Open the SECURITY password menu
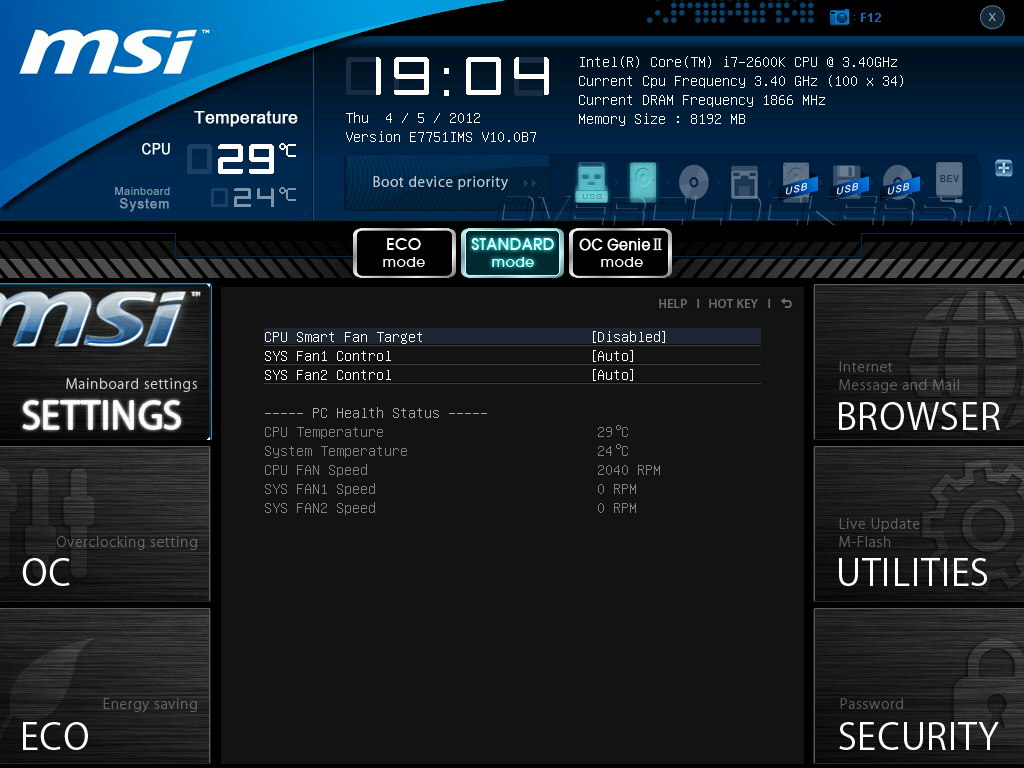Viewport: 1024px width, 768px height. point(919,686)
